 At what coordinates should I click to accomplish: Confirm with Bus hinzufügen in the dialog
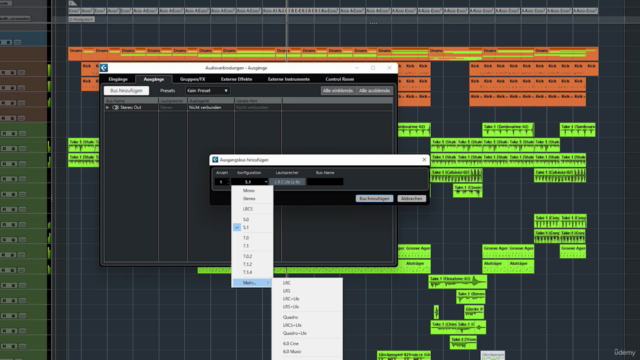tap(374, 198)
